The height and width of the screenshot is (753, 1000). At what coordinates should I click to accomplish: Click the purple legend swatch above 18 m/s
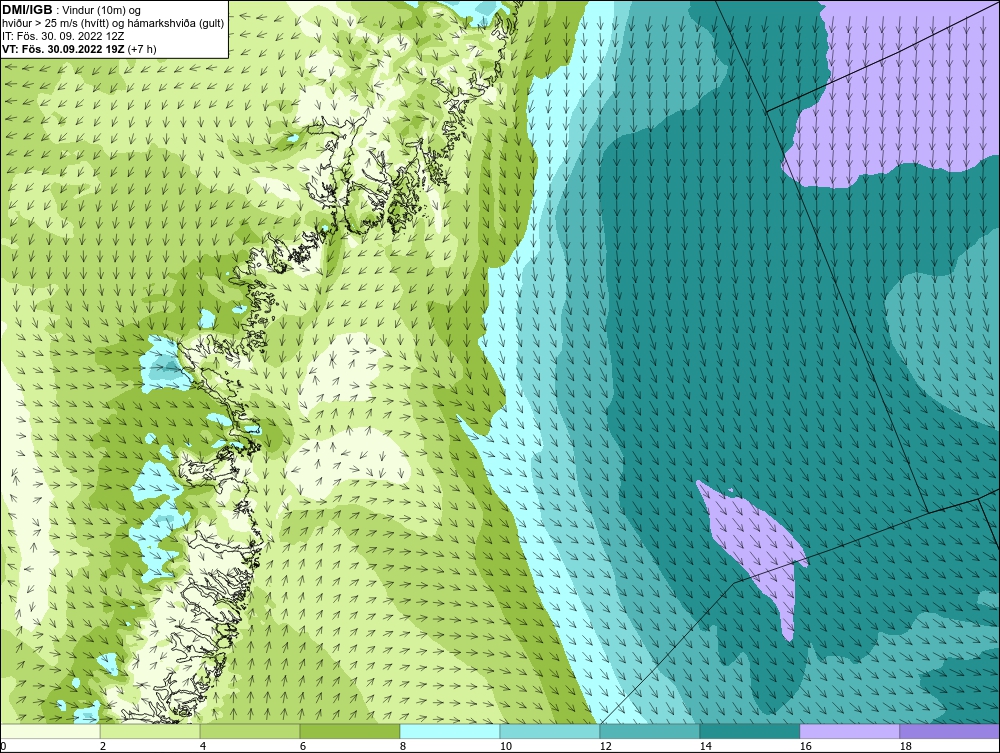(949, 731)
